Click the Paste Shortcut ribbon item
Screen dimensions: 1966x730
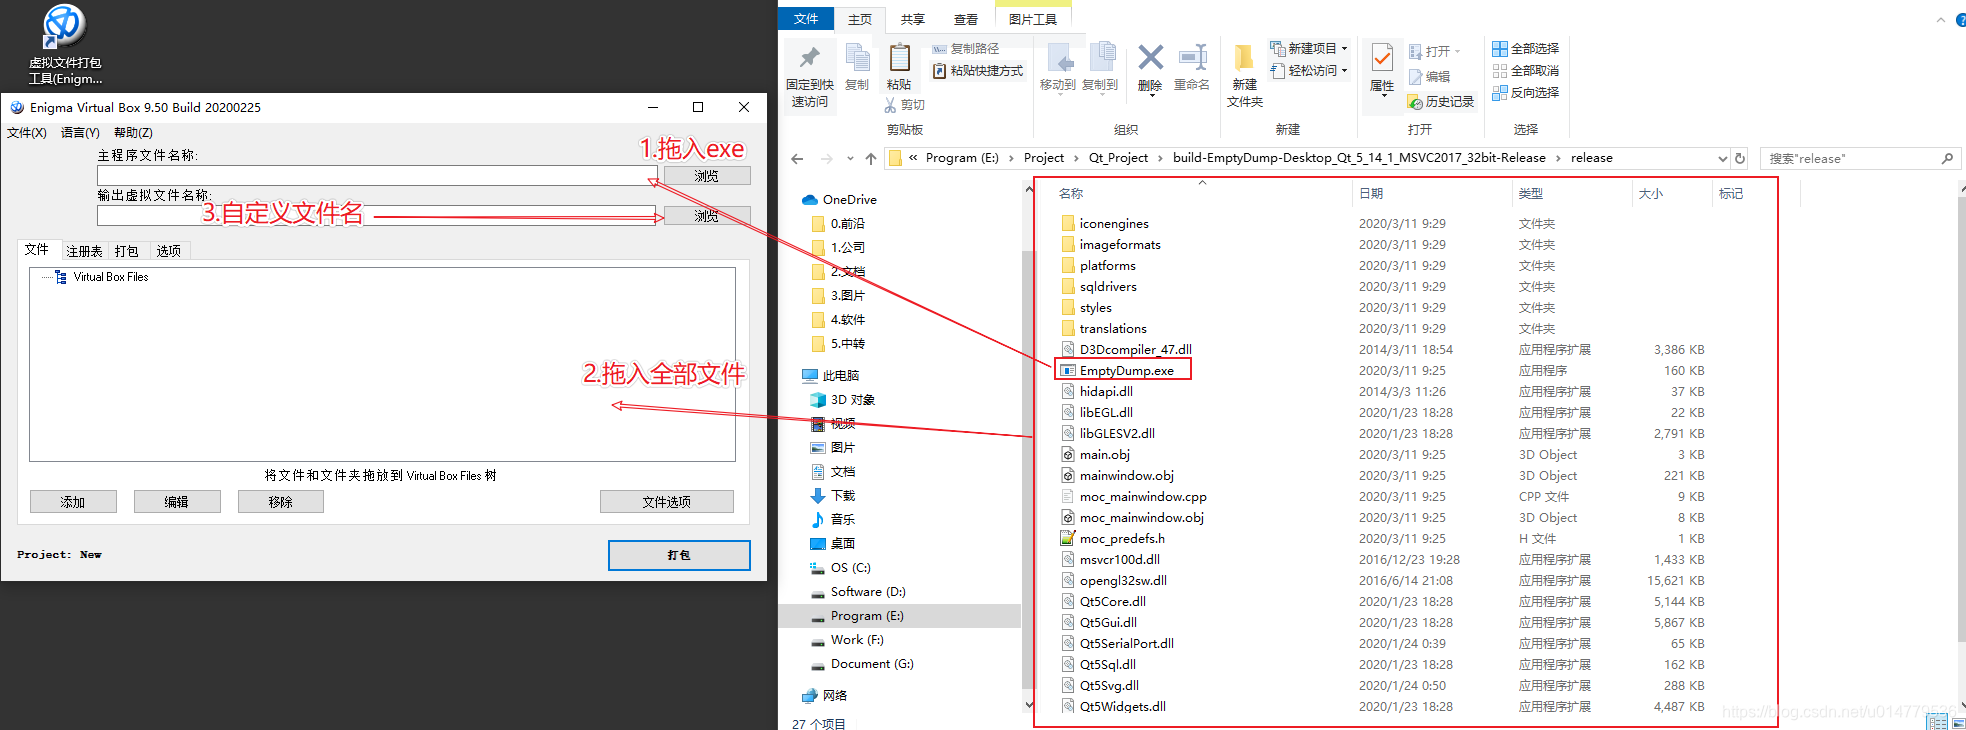point(977,71)
